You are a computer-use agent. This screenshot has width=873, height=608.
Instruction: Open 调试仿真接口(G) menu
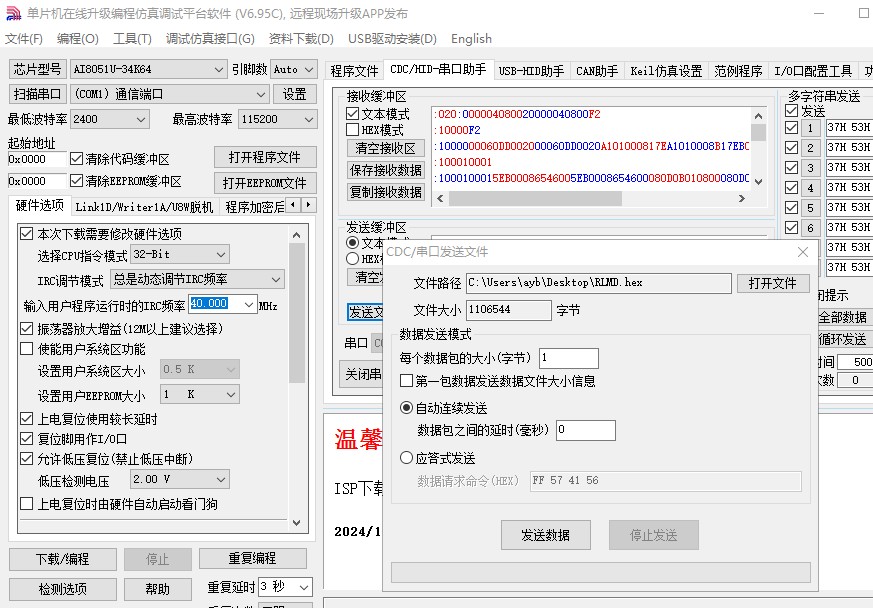point(210,38)
